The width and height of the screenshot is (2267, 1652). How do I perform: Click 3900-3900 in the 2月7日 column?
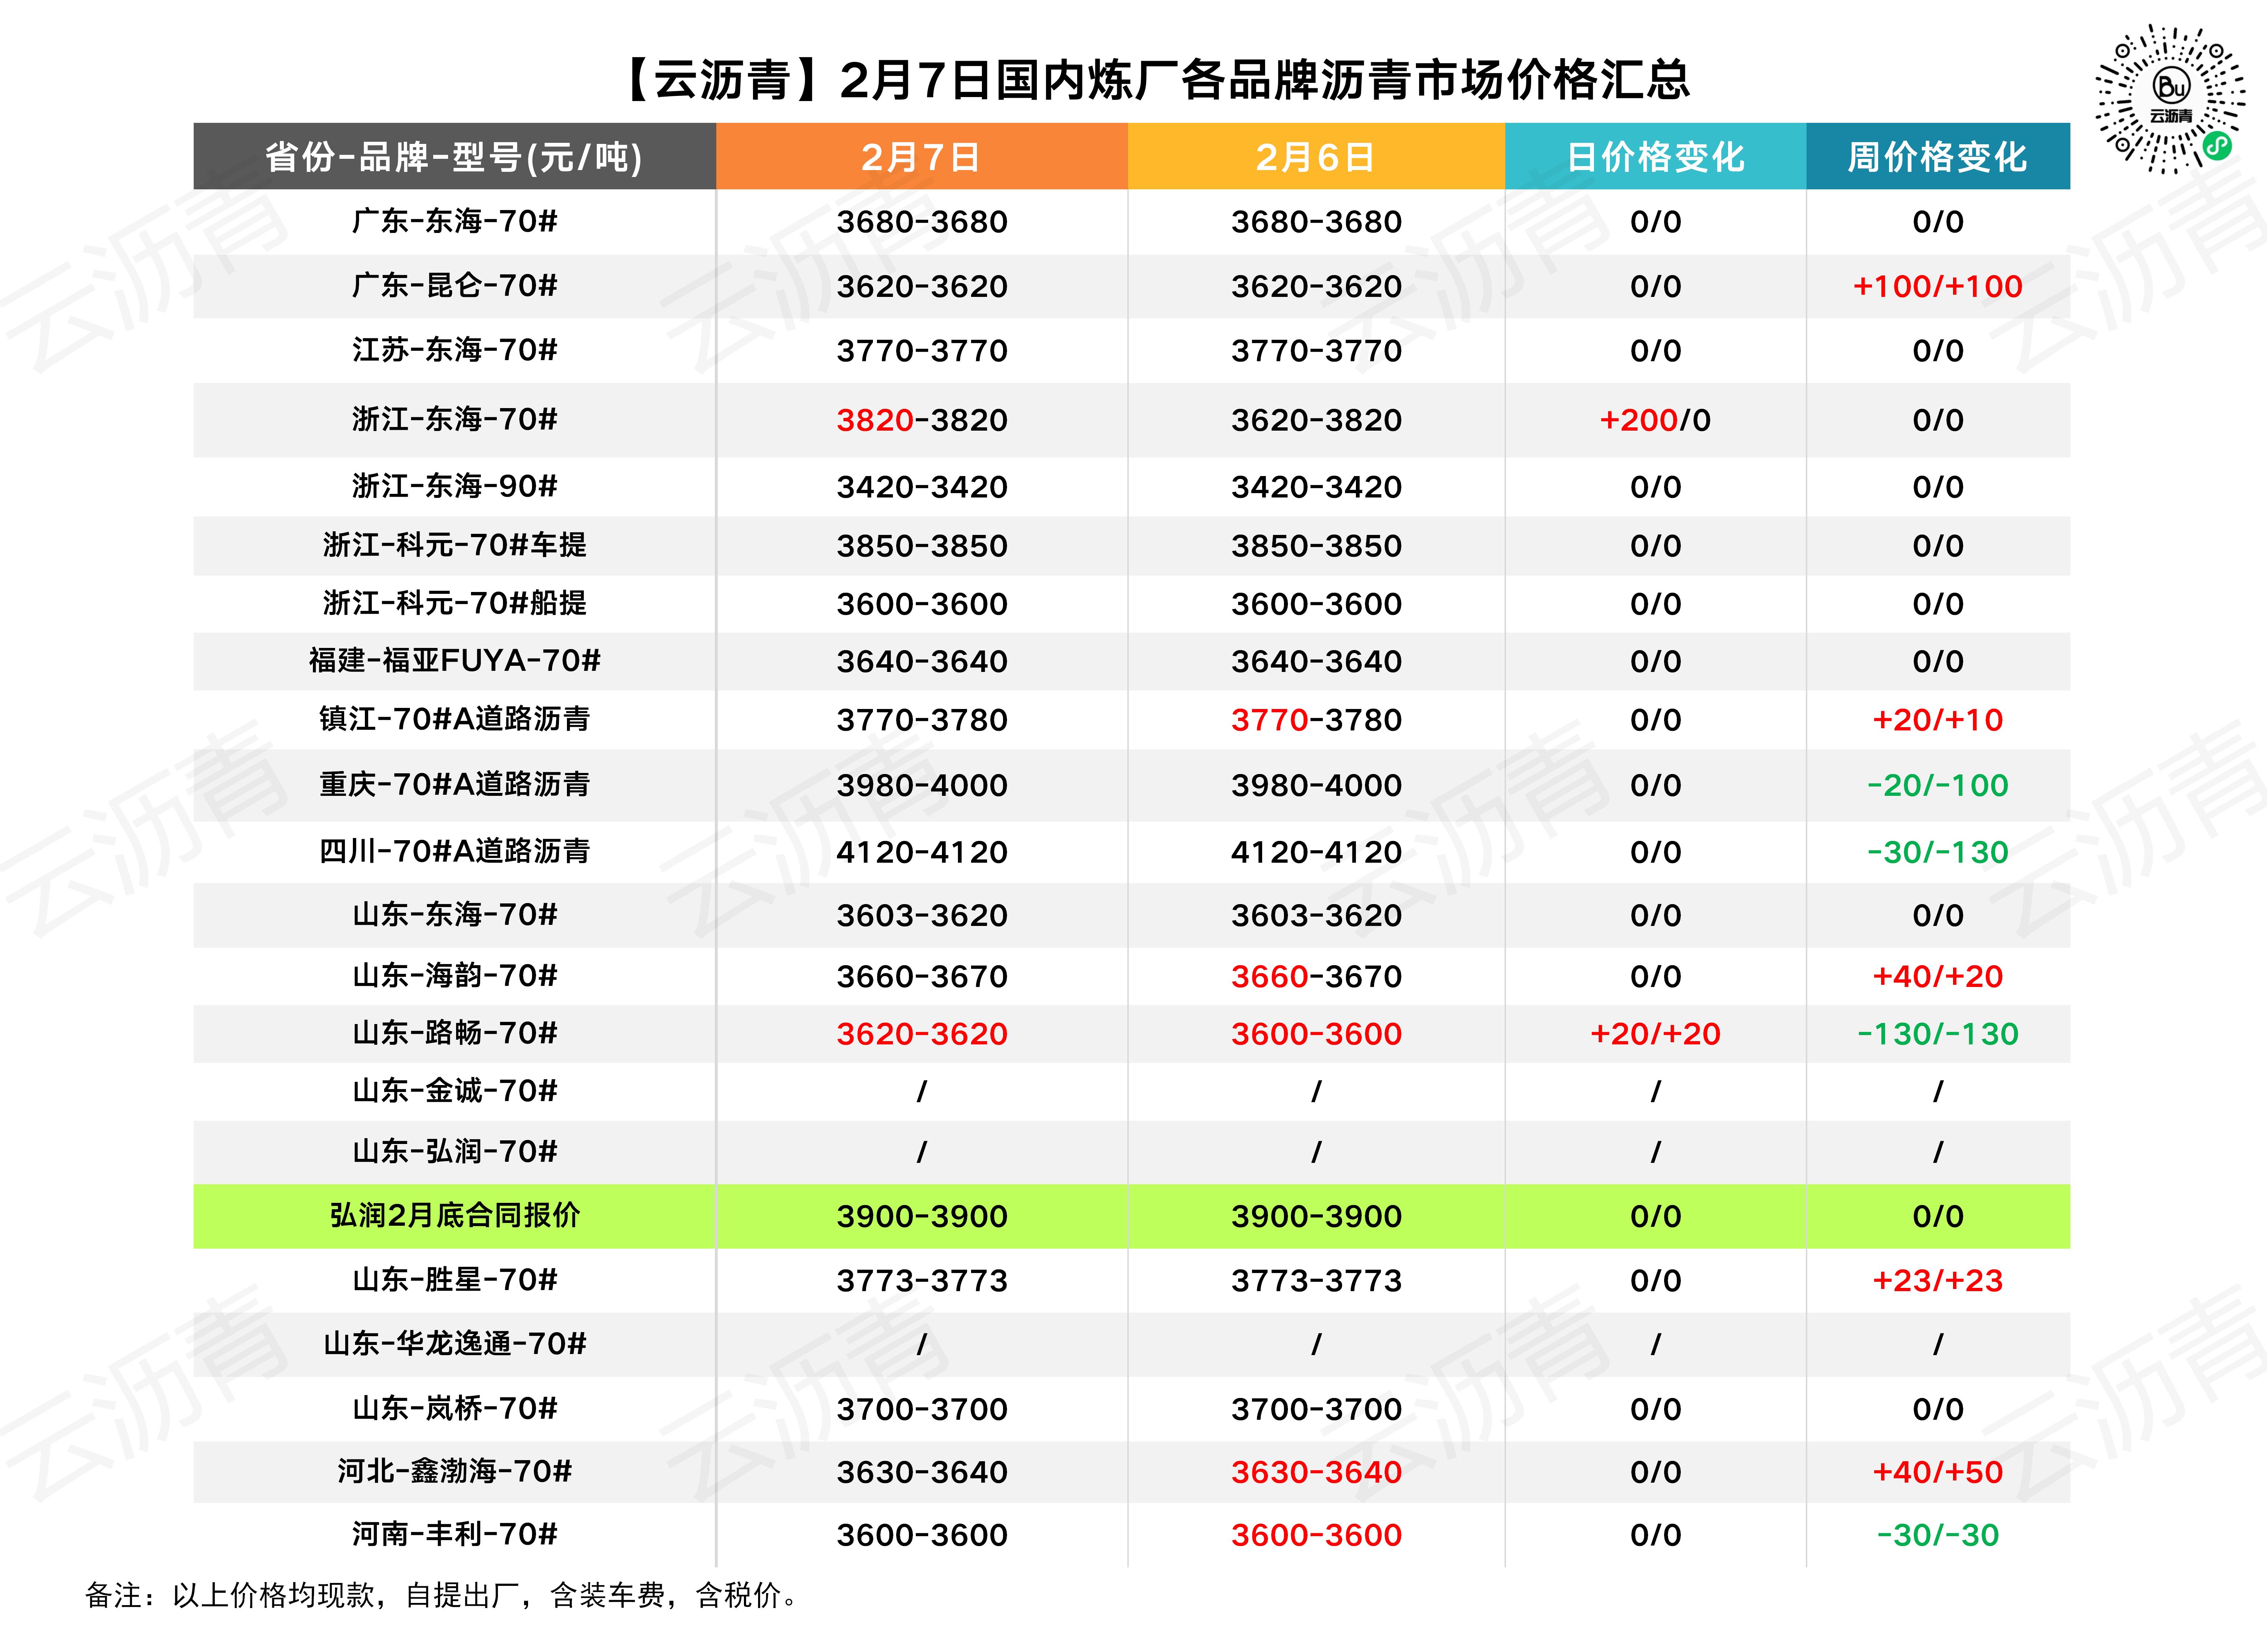pyautogui.click(x=922, y=1217)
